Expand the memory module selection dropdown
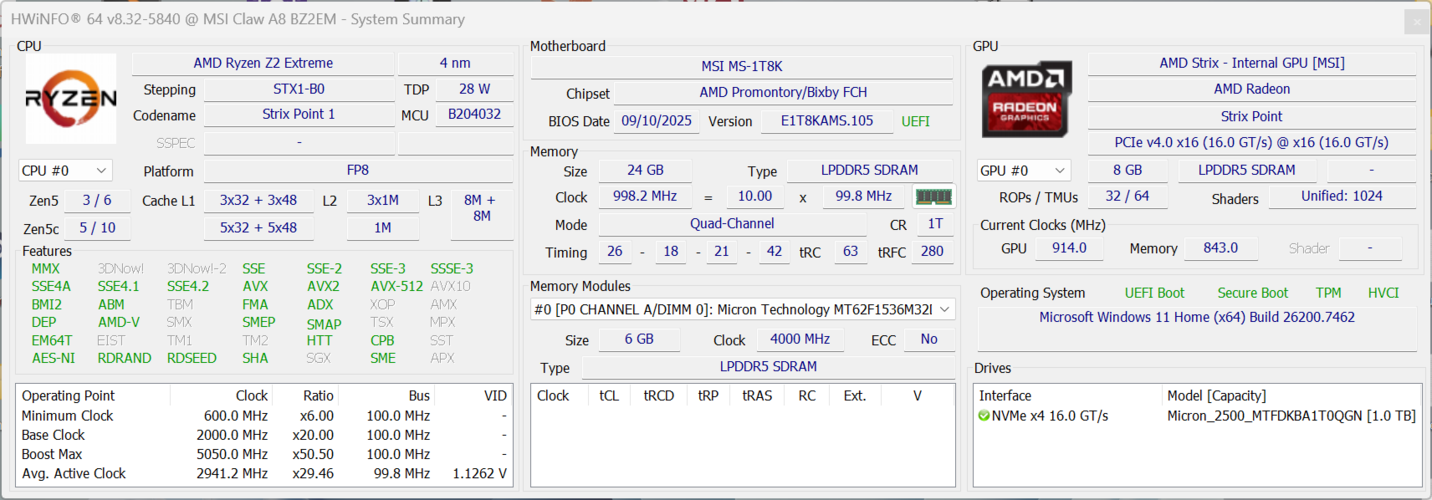The width and height of the screenshot is (1432, 500). click(945, 310)
